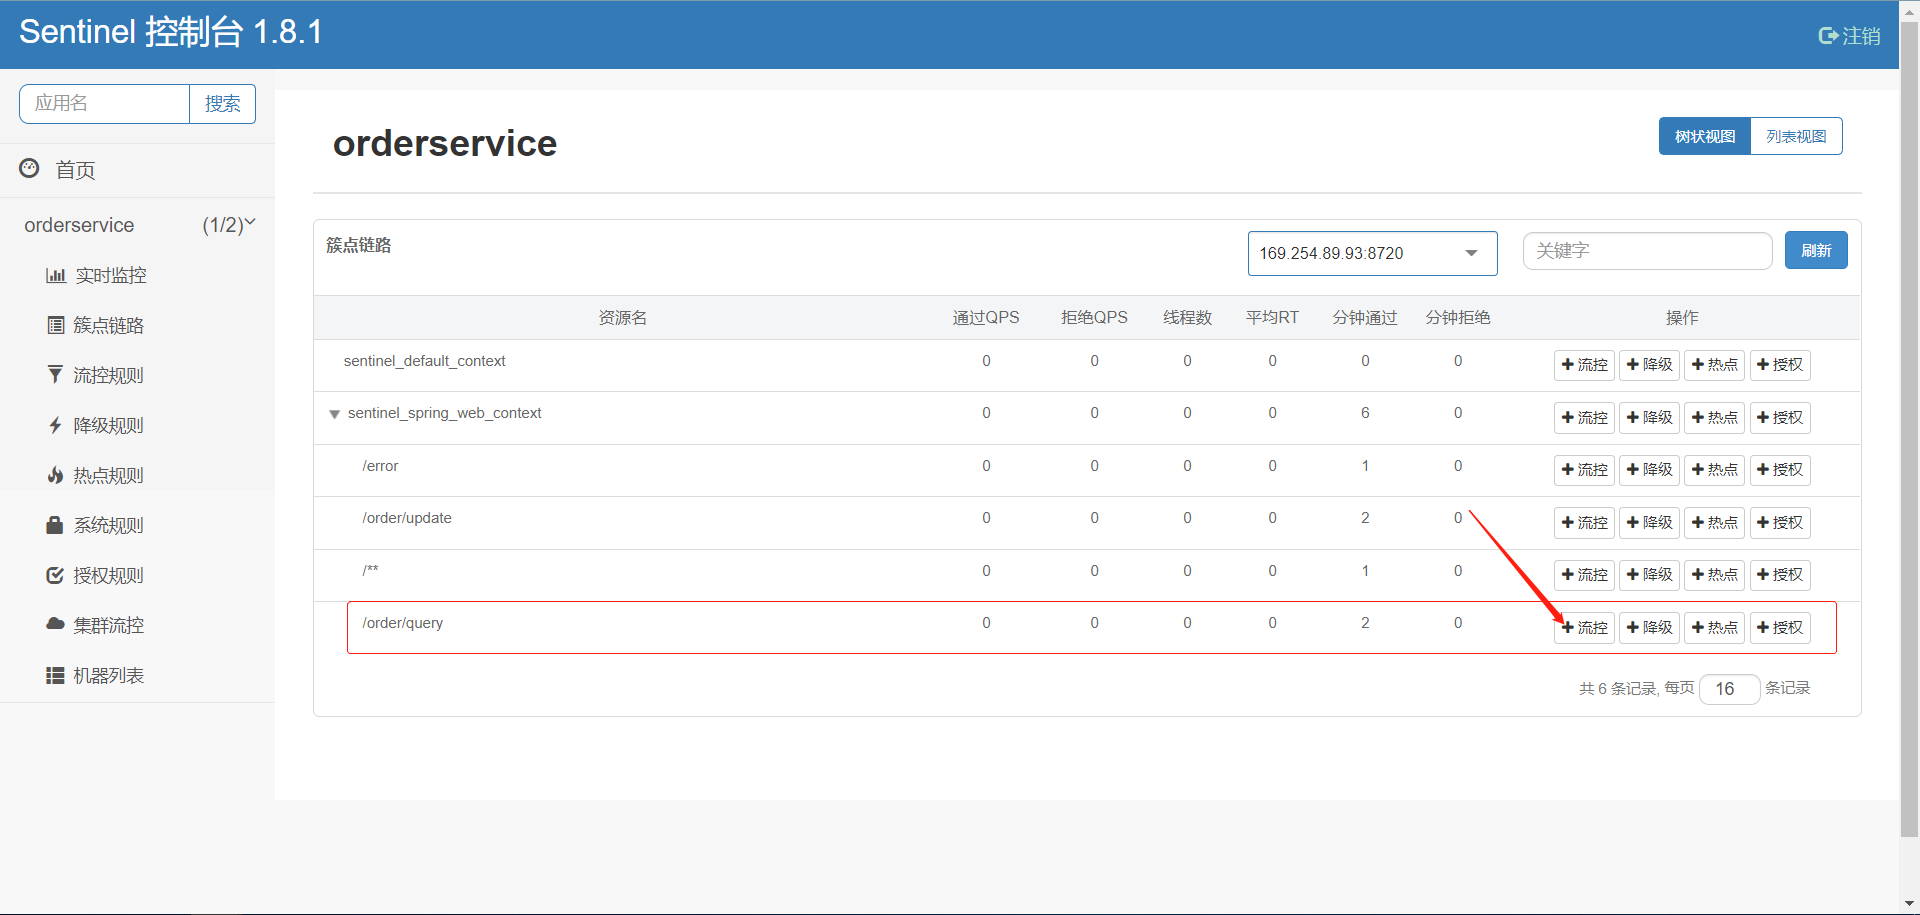Viewport: 1920px width, 915px height.
Task: Click the list icon for 簇点链路
Action: [56, 325]
